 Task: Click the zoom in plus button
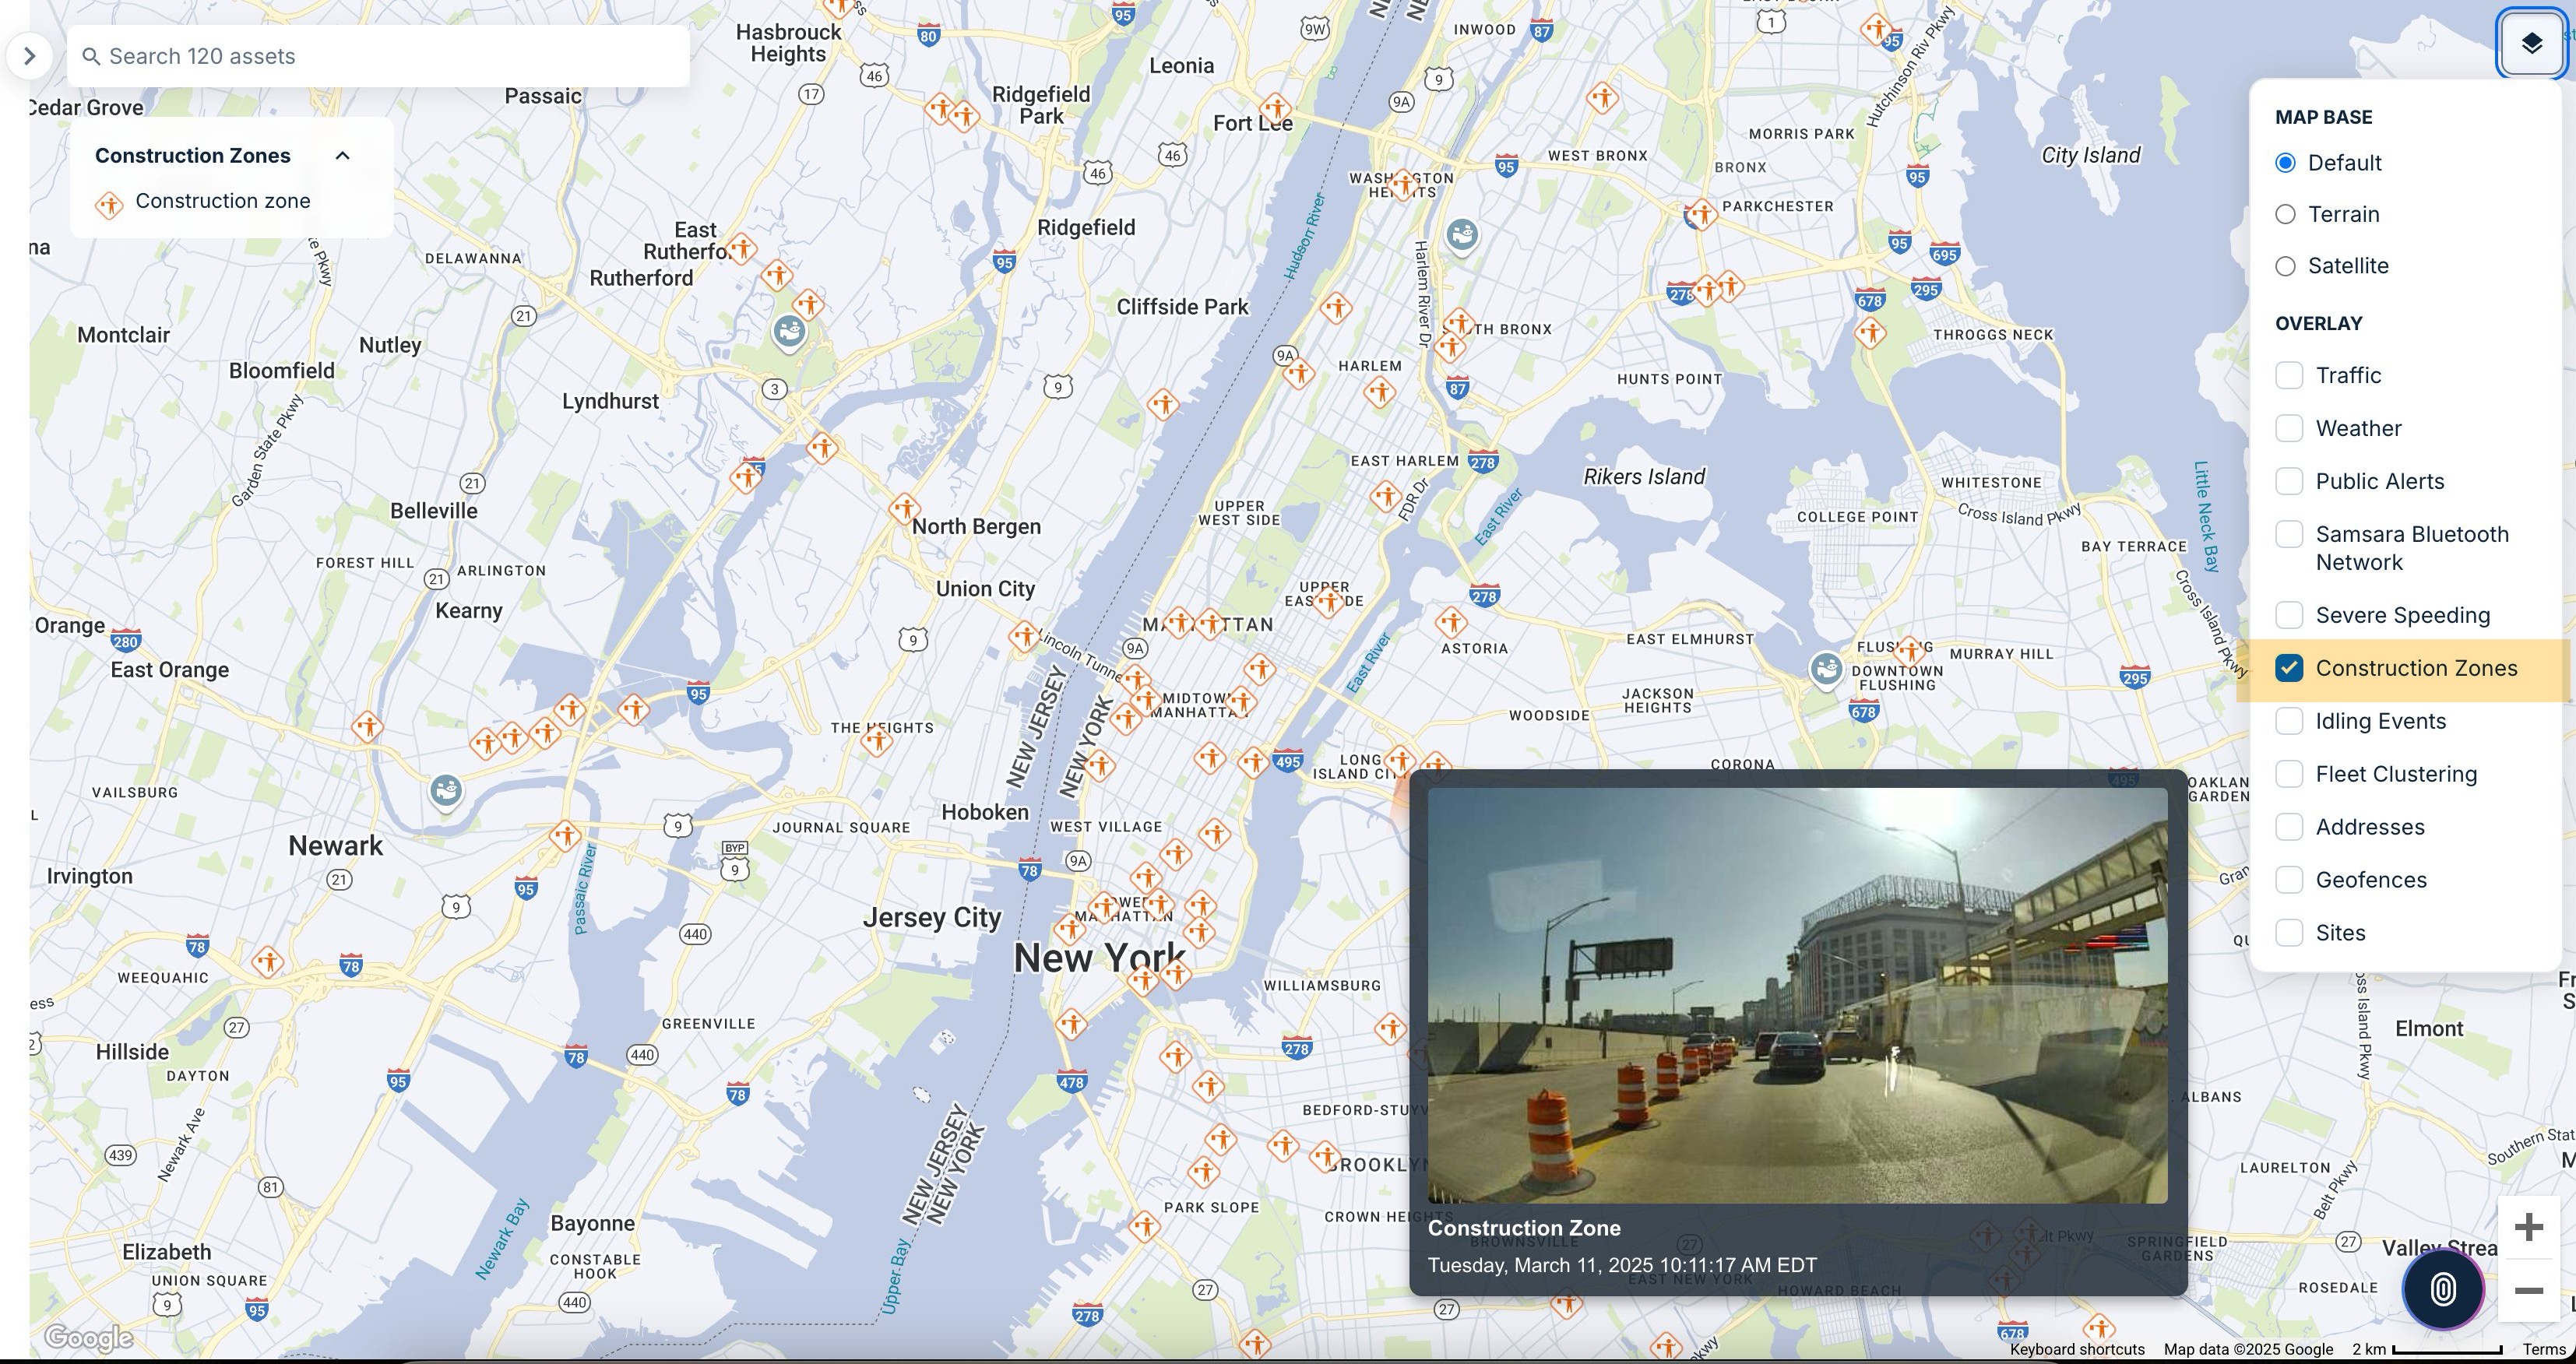(x=2528, y=1227)
